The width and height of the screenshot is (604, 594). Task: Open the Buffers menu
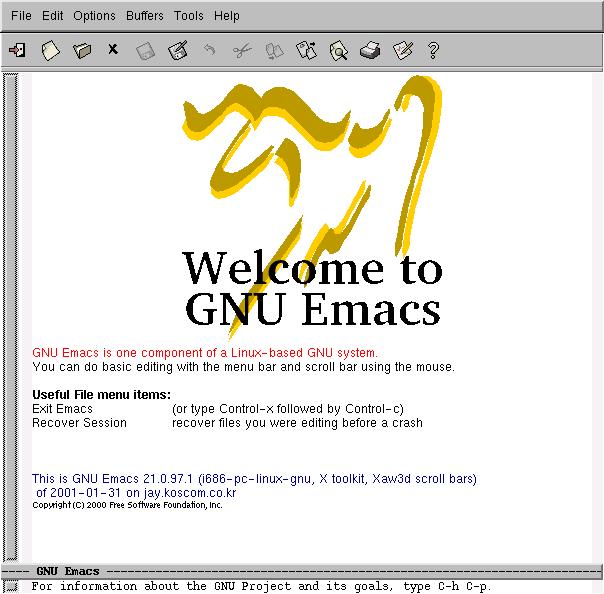pyautogui.click(x=145, y=16)
